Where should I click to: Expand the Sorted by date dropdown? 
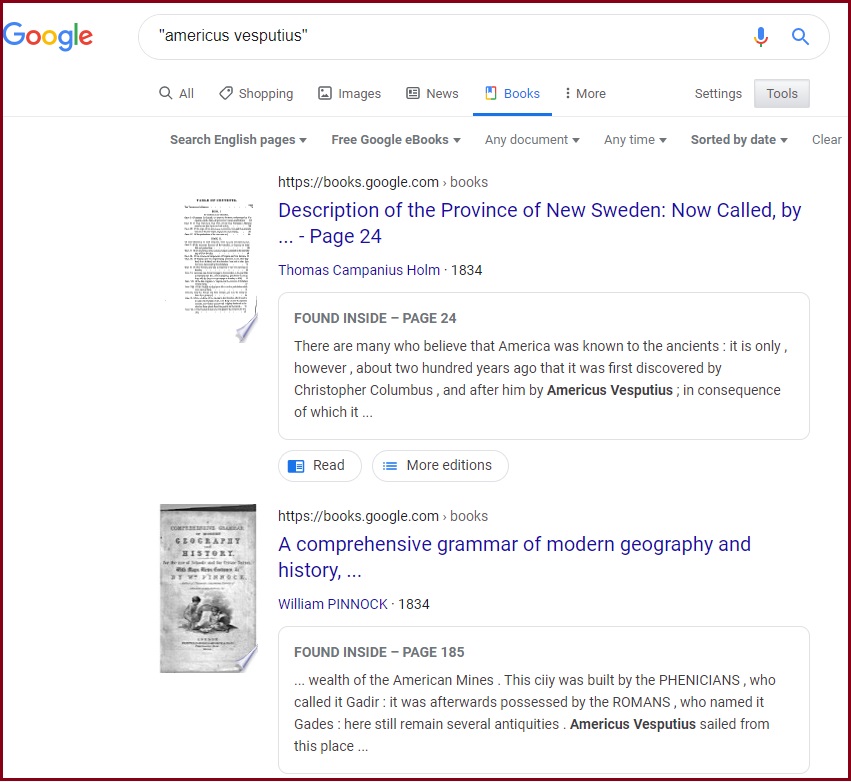click(739, 139)
